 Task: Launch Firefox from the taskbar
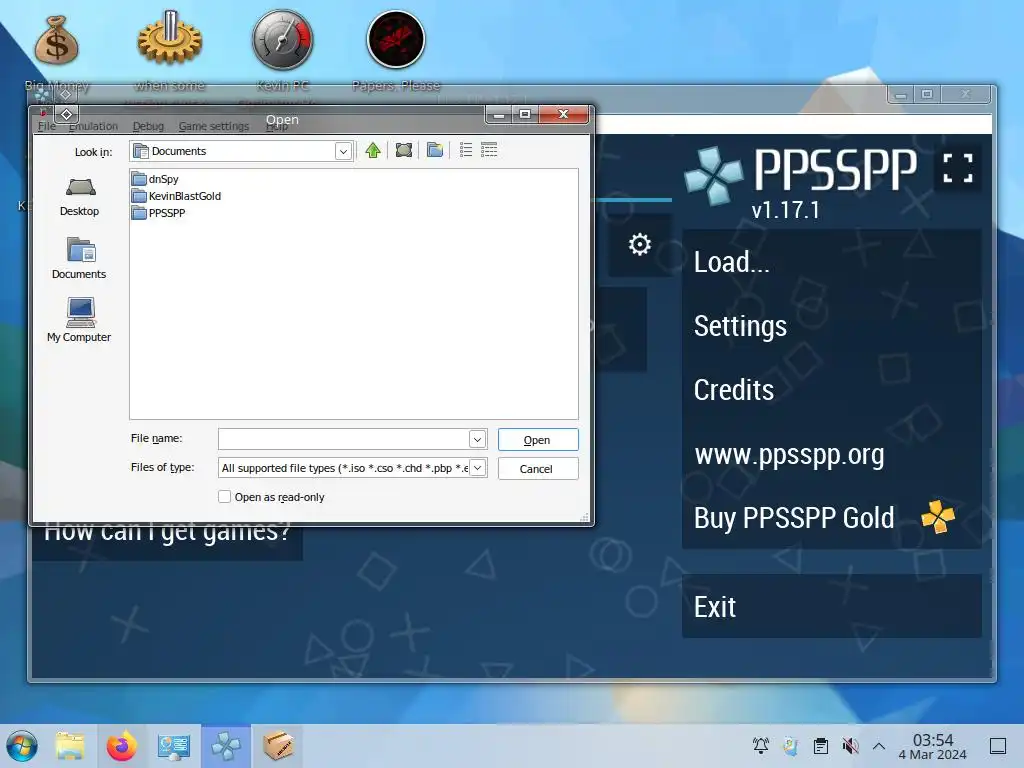121,746
